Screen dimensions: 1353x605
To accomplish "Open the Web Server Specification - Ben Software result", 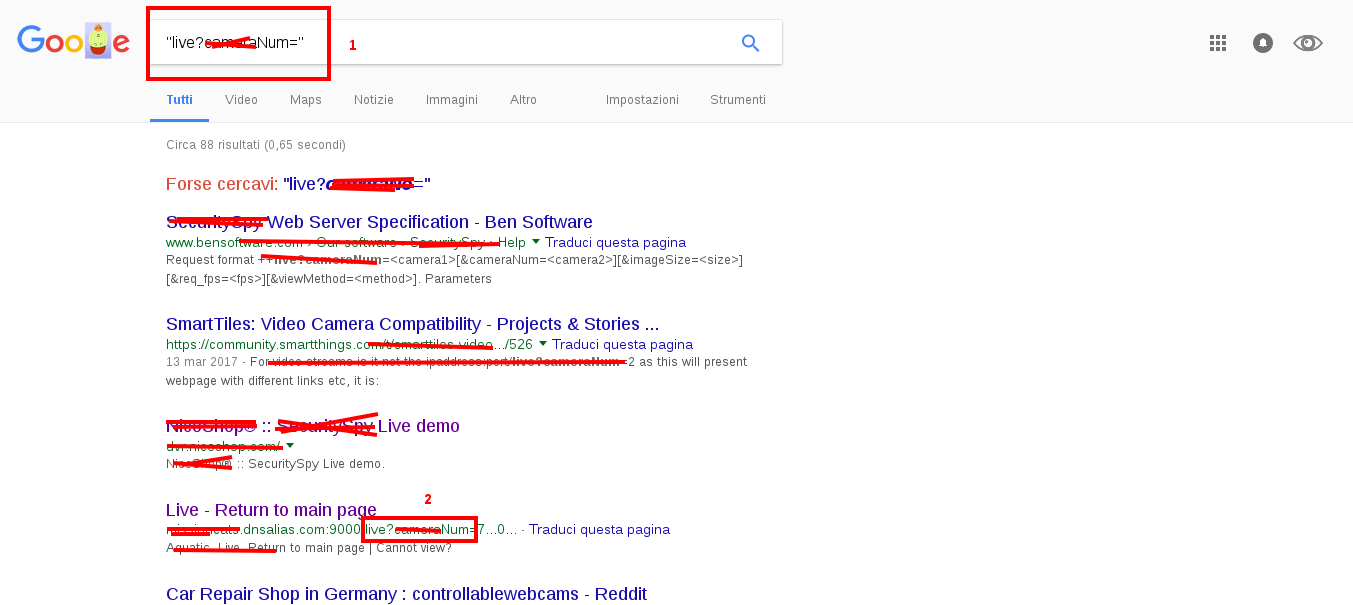I will pyautogui.click(x=379, y=222).
